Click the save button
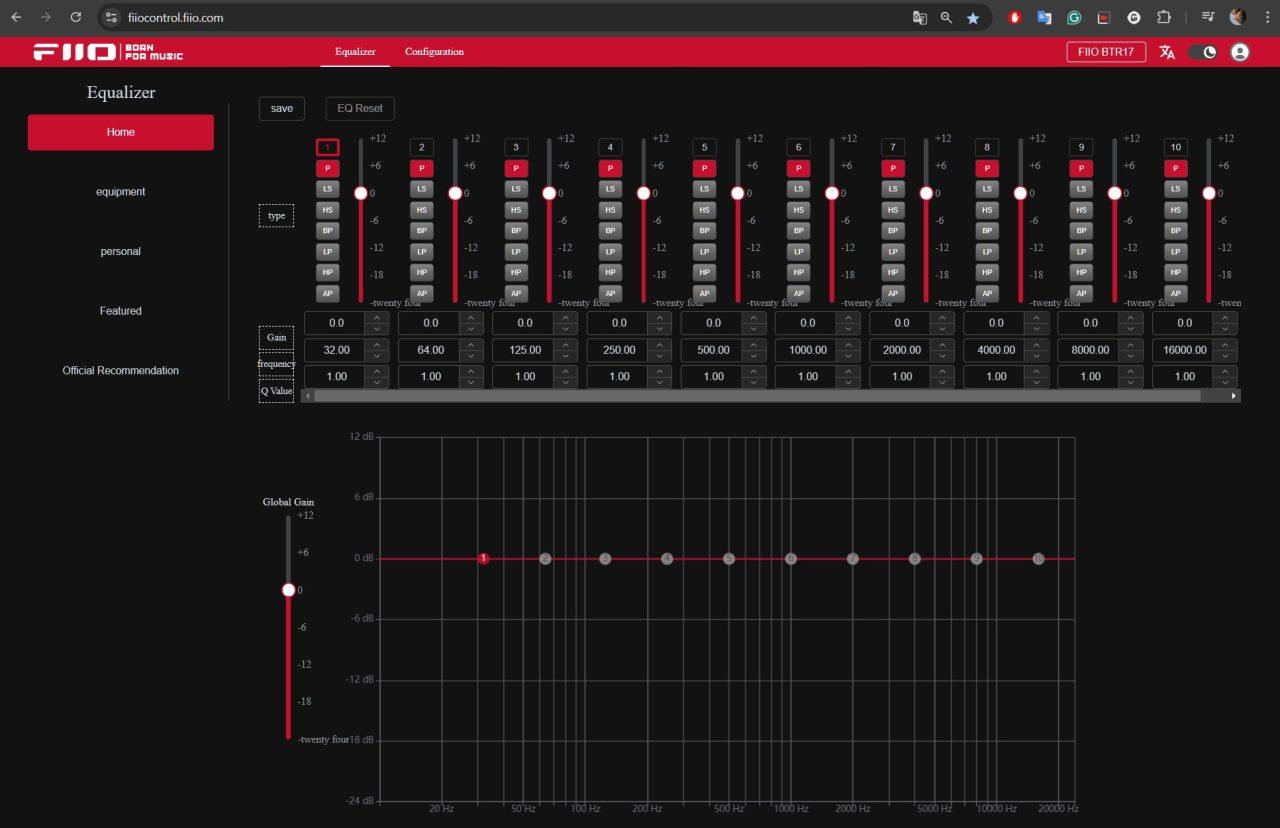 tap(282, 108)
